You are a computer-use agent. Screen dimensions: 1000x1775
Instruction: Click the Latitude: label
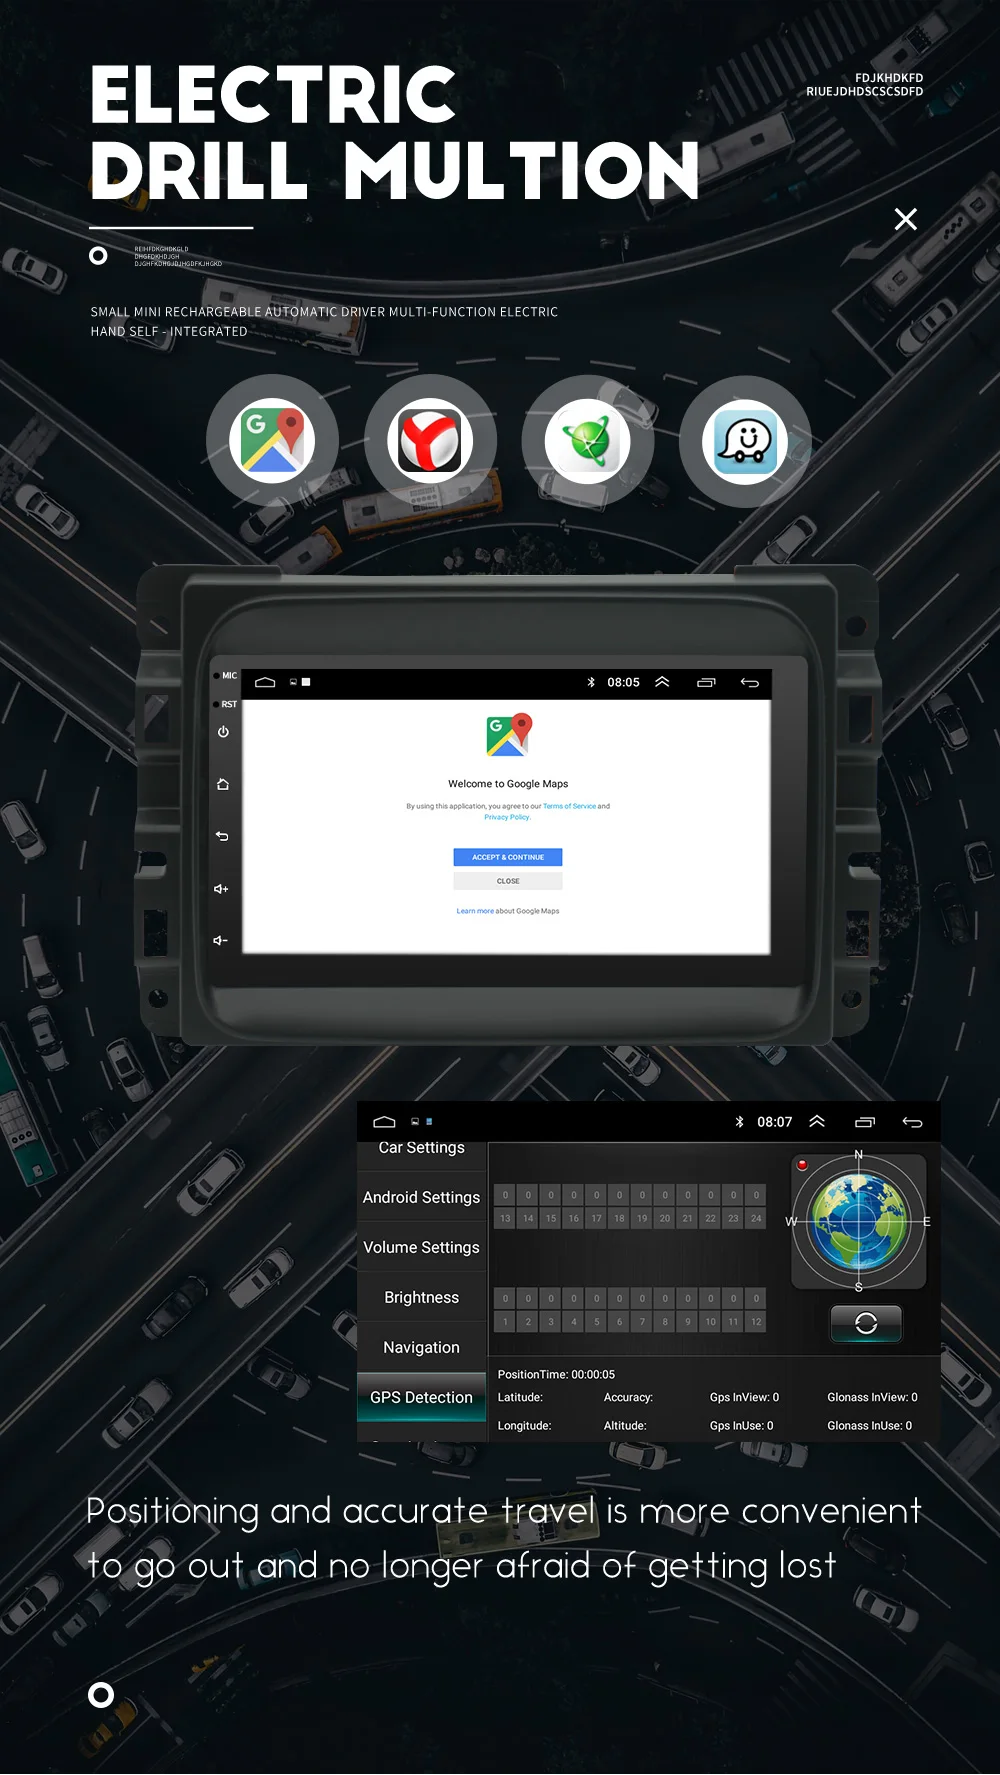tap(520, 1397)
